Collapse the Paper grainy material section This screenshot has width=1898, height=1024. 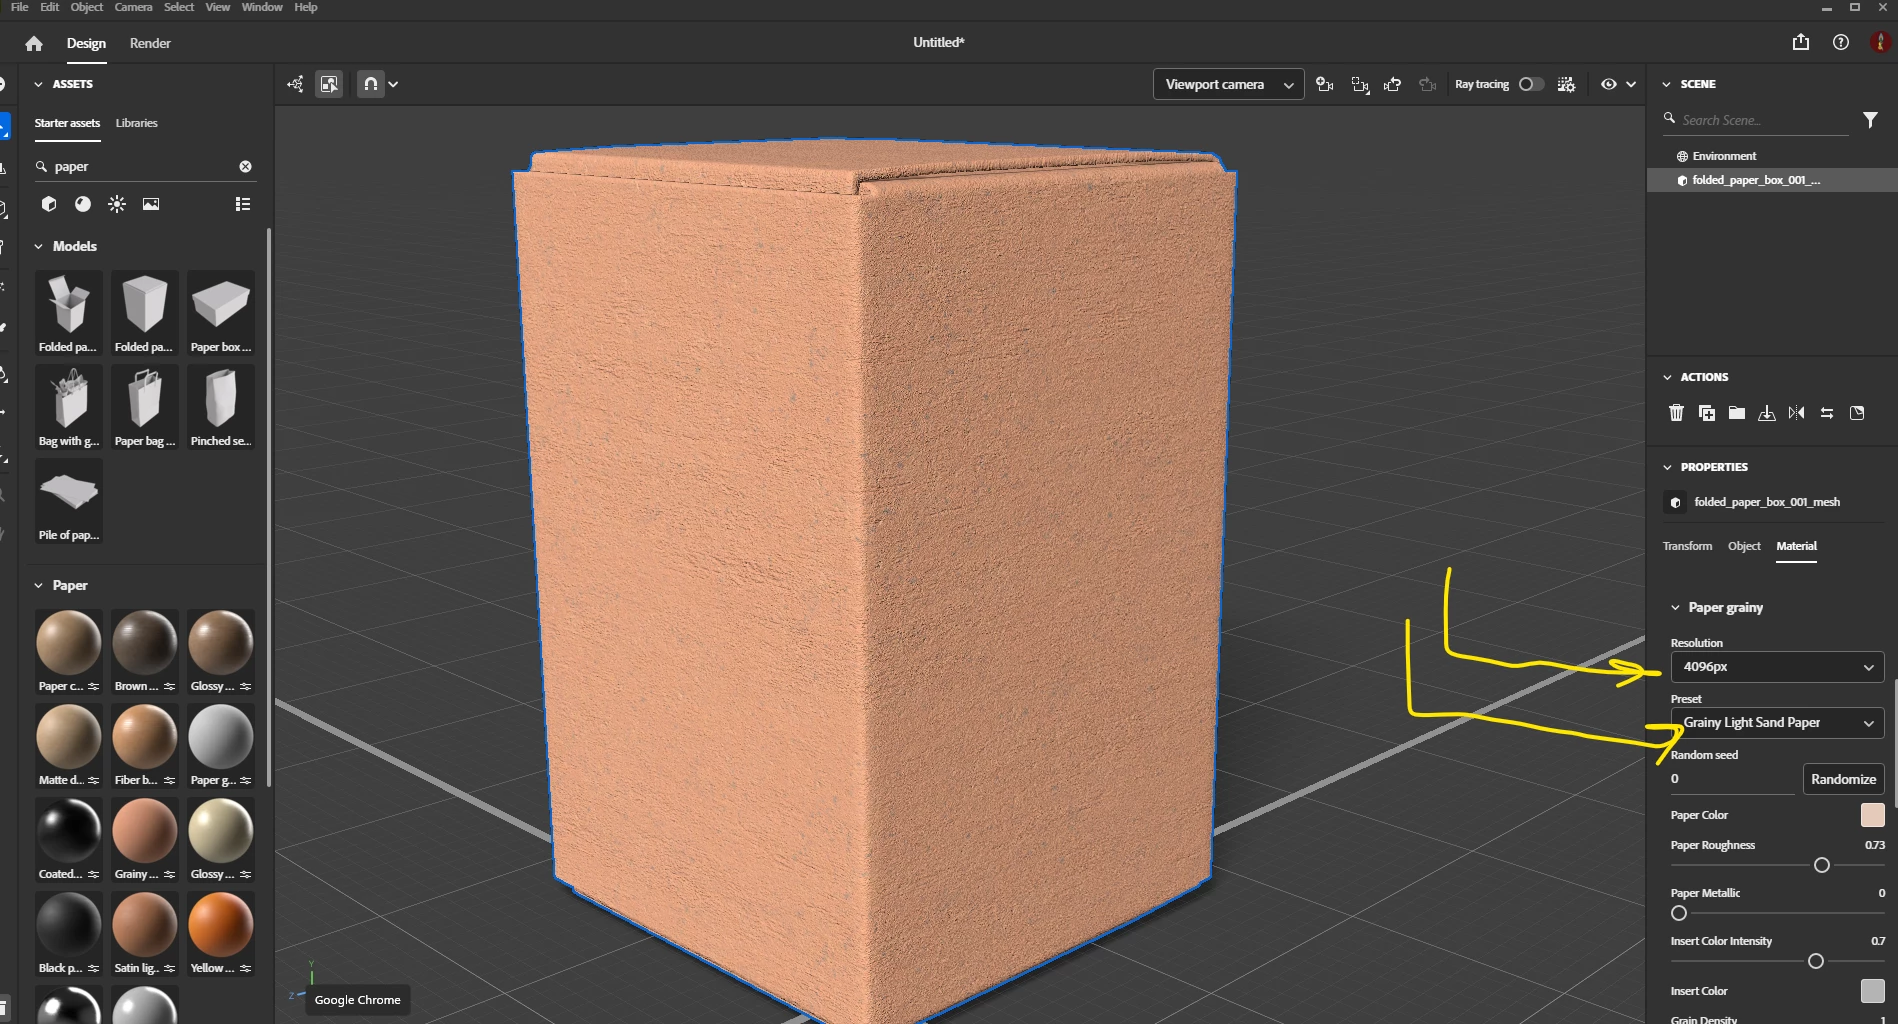[x=1676, y=607]
